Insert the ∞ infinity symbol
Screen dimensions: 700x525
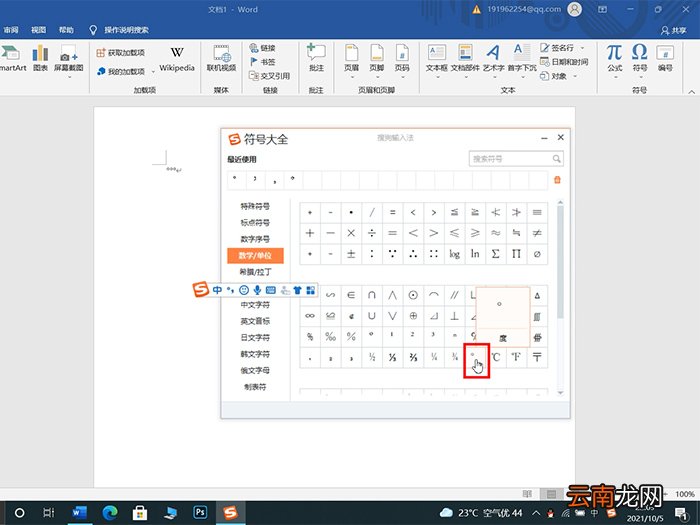[x=310, y=316]
